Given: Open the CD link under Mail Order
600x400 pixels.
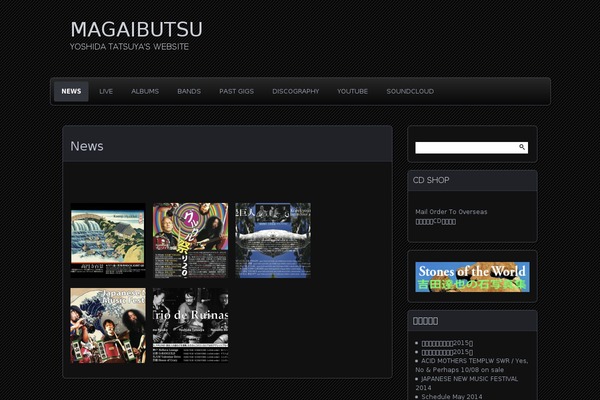Looking at the screenshot, I should coord(435,221).
